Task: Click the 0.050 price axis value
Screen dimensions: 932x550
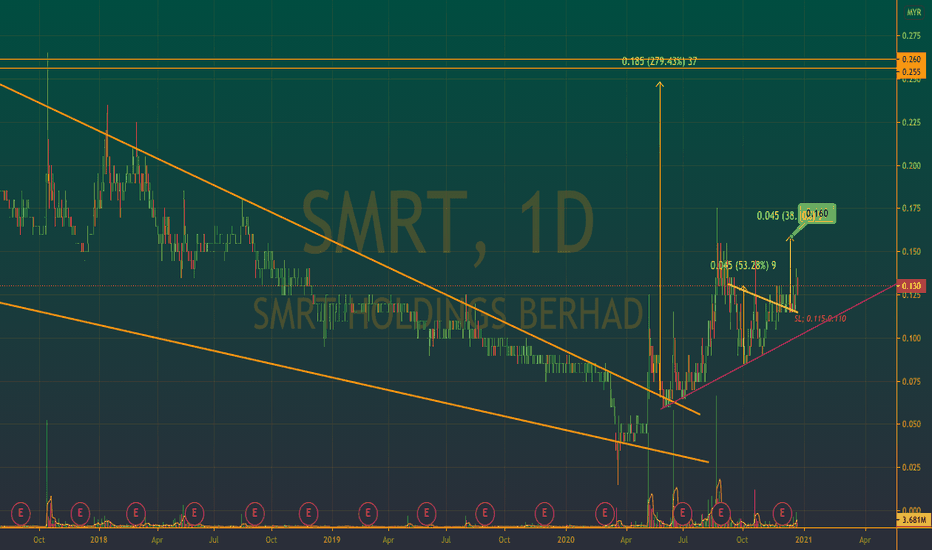Action: [x=911, y=424]
